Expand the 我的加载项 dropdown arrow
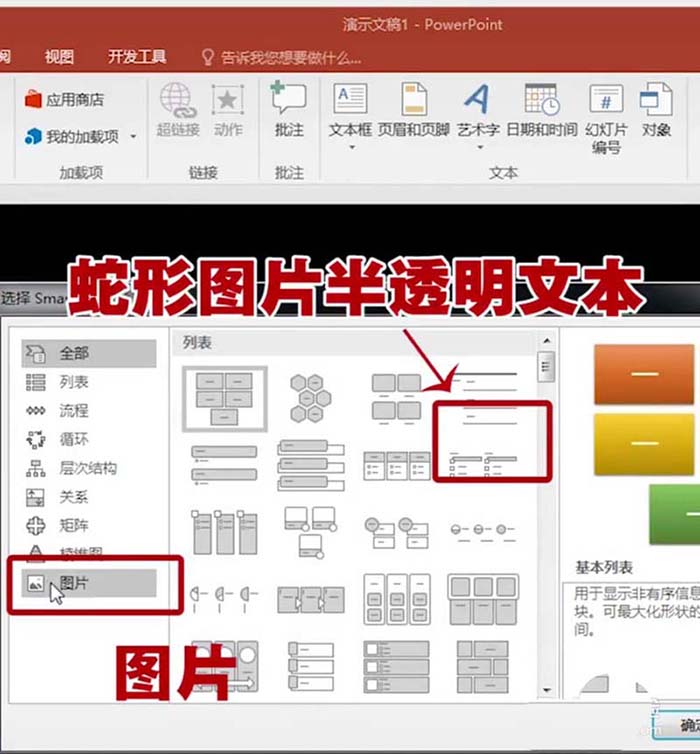 [x=133, y=137]
